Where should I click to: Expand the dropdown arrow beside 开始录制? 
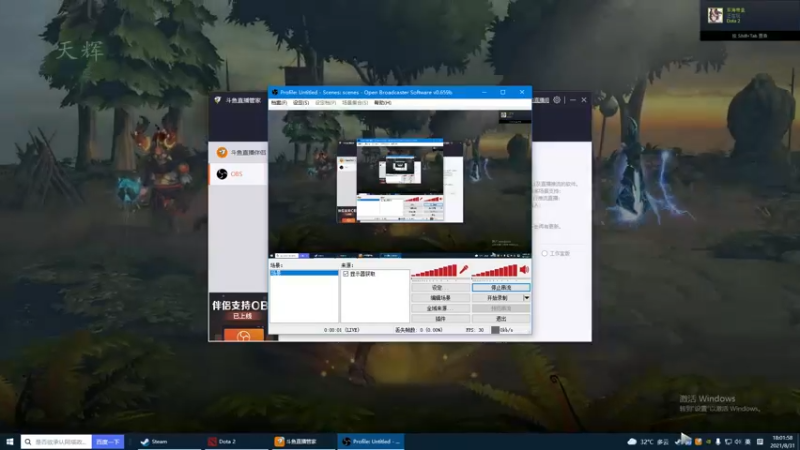[x=527, y=298]
